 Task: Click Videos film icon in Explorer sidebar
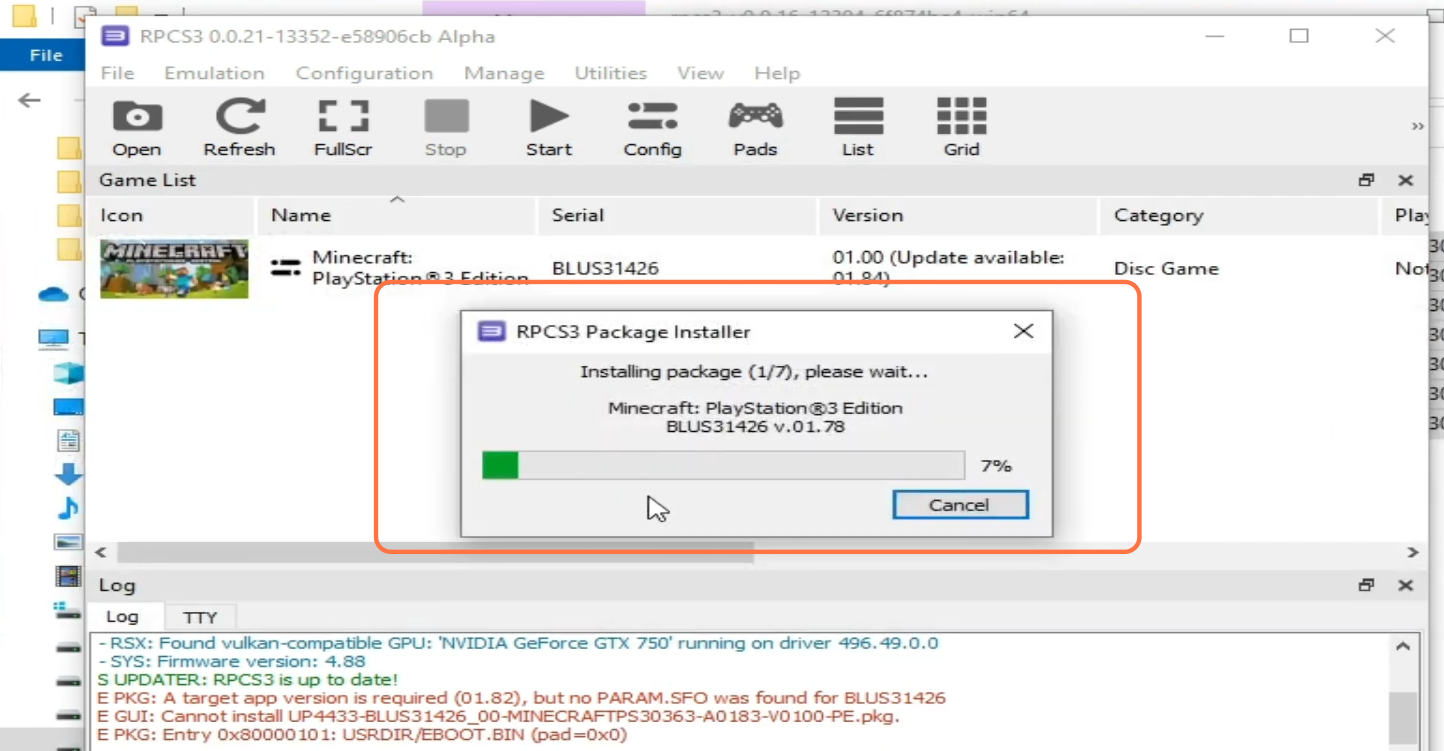click(x=68, y=576)
